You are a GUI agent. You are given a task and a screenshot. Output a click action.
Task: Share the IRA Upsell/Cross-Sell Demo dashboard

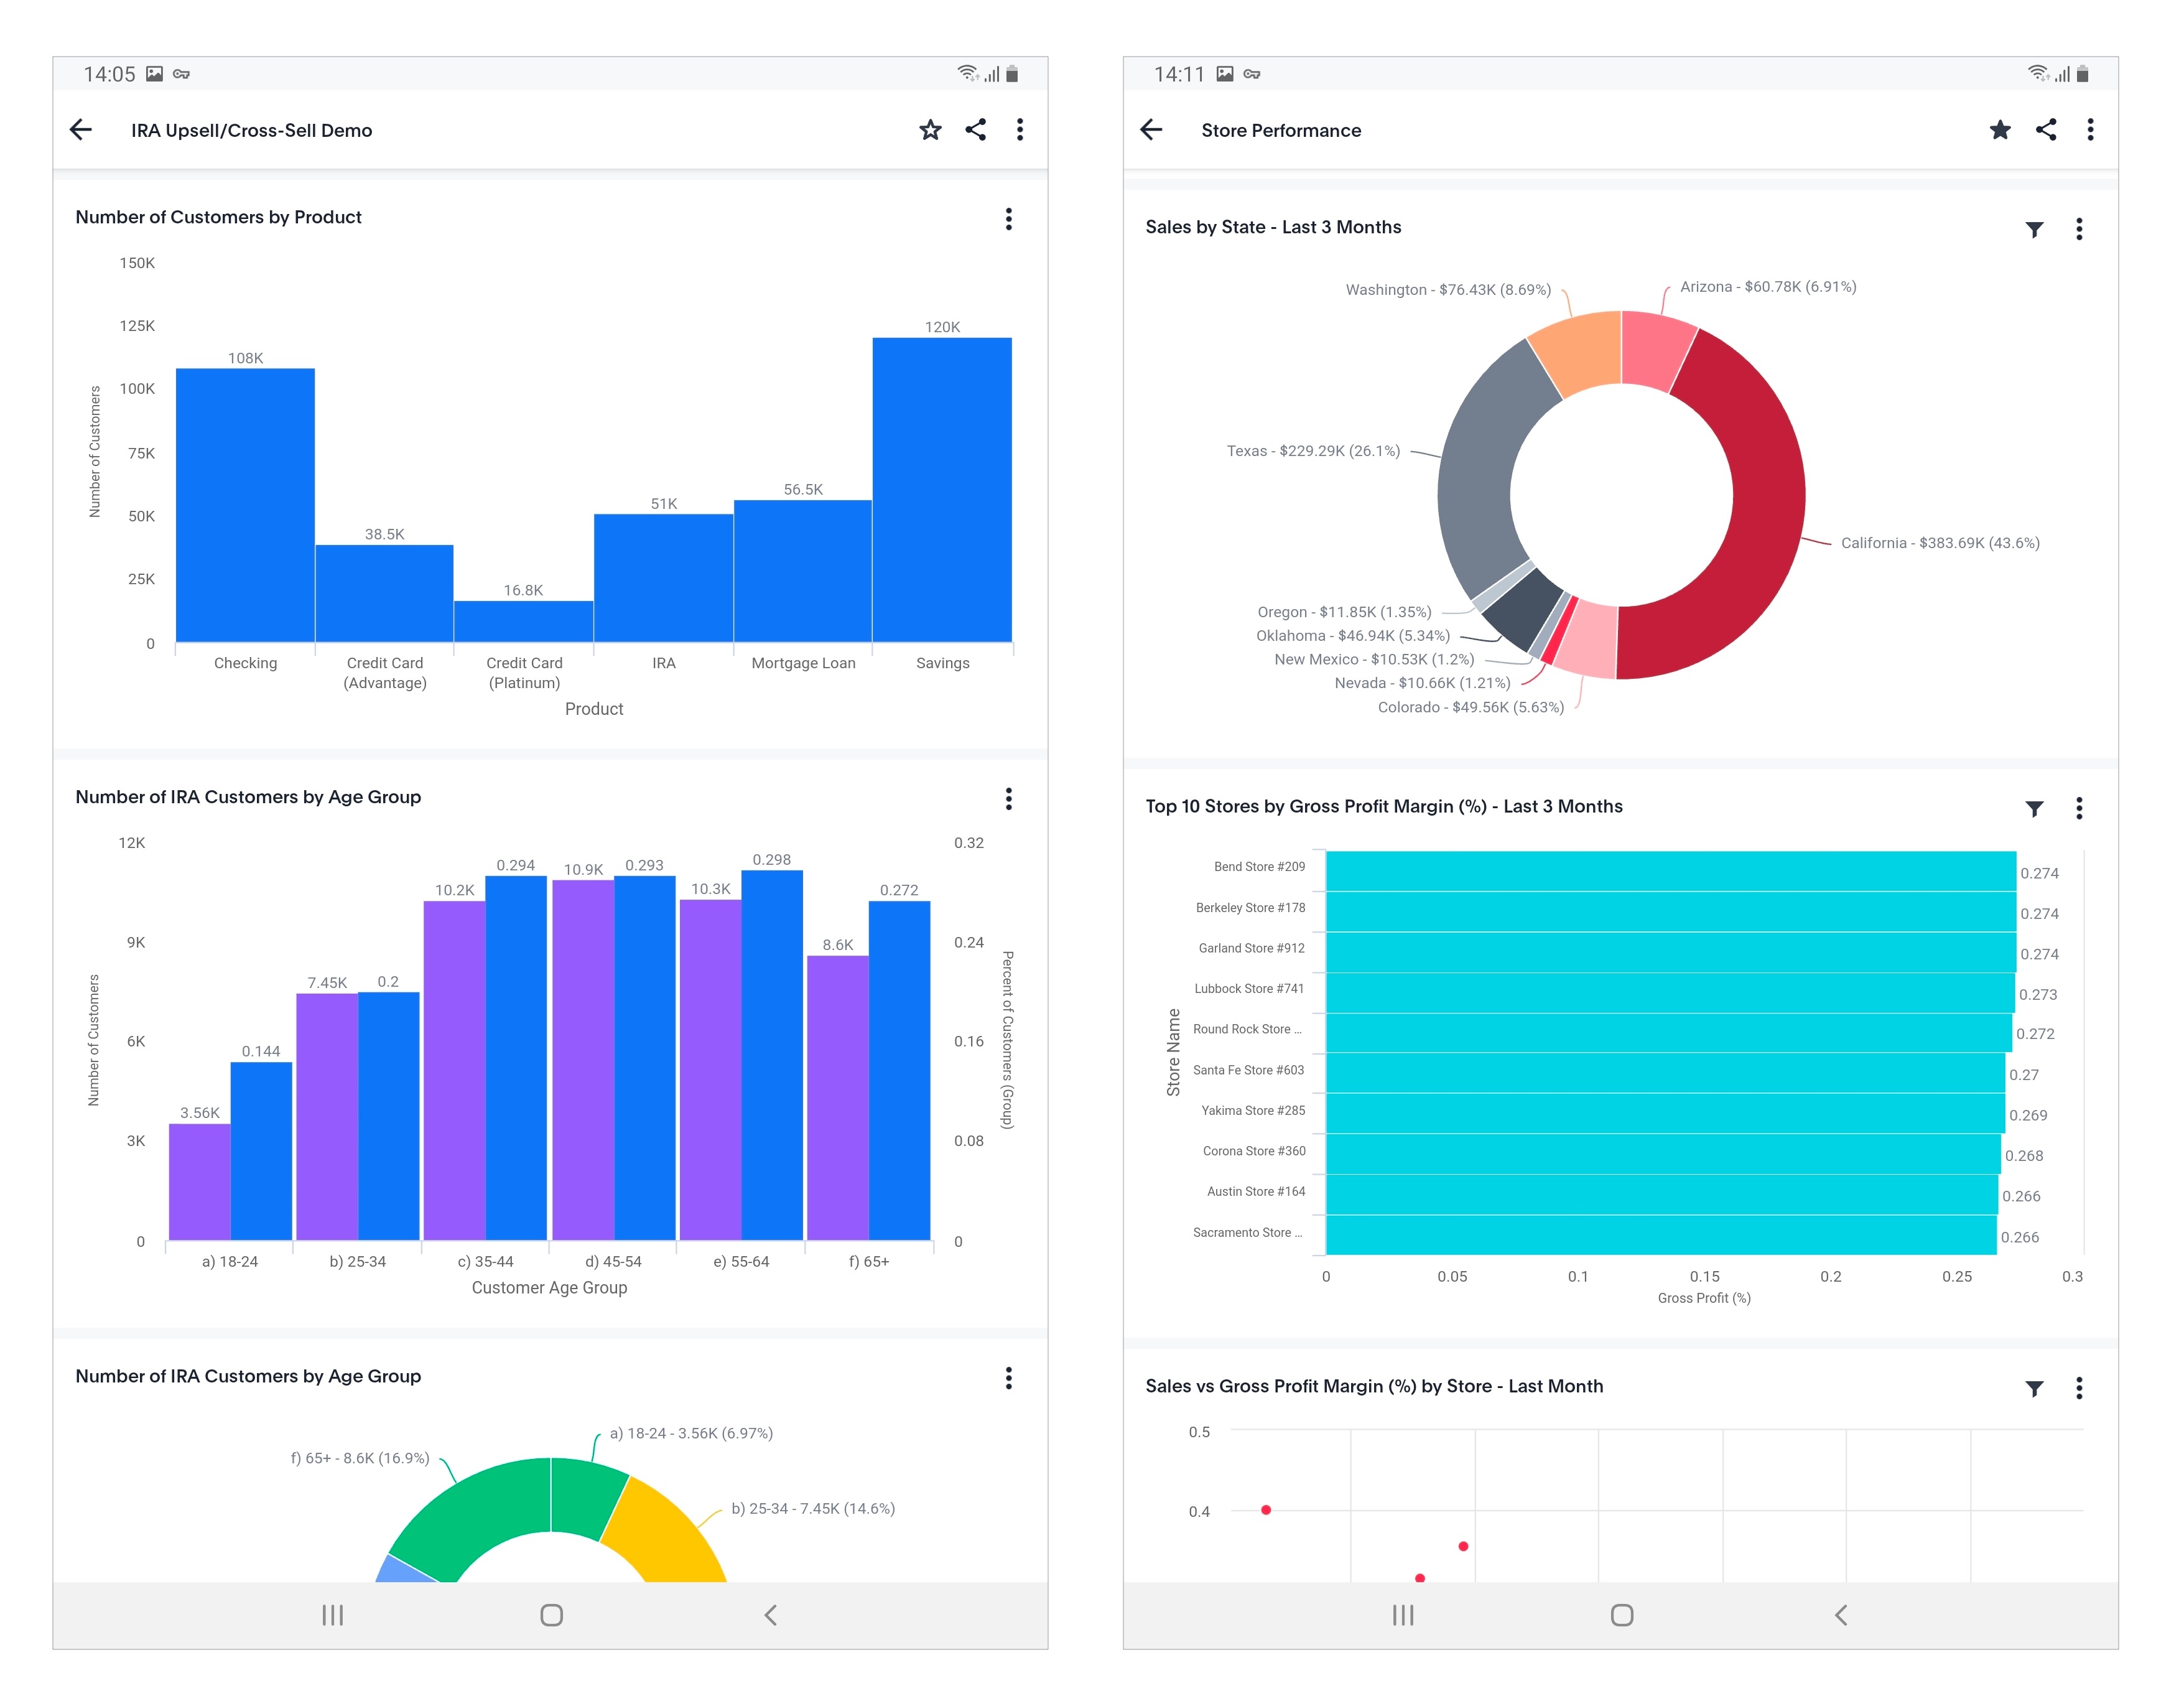point(975,130)
